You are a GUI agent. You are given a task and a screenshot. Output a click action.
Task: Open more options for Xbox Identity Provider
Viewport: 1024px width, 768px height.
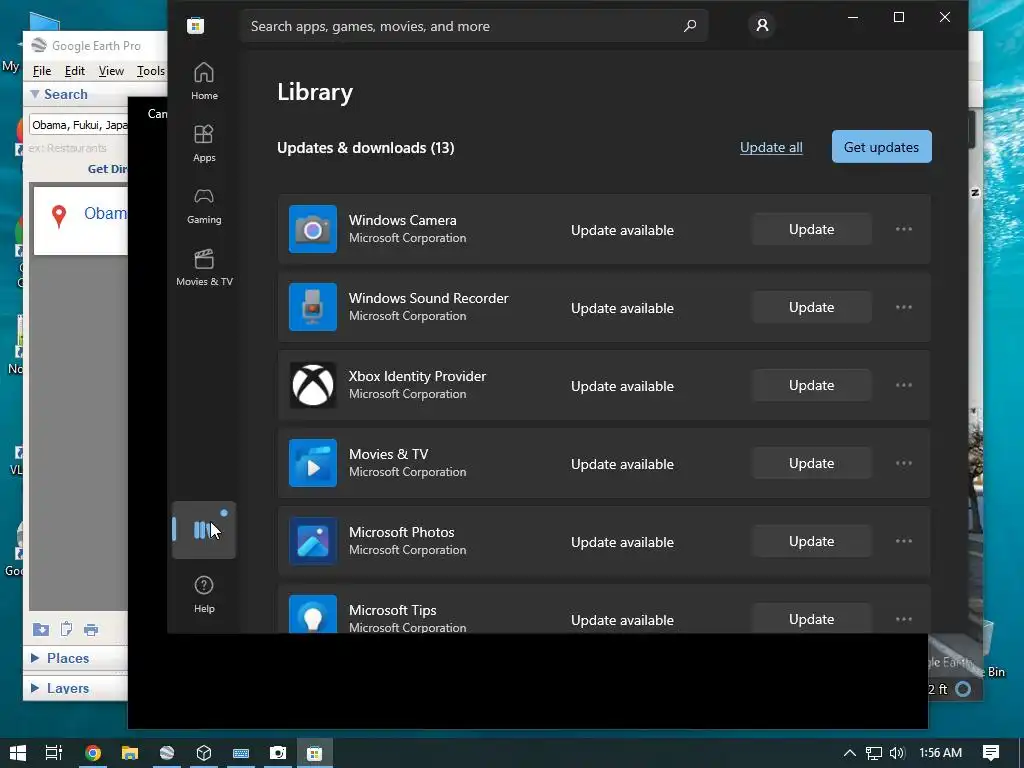904,385
